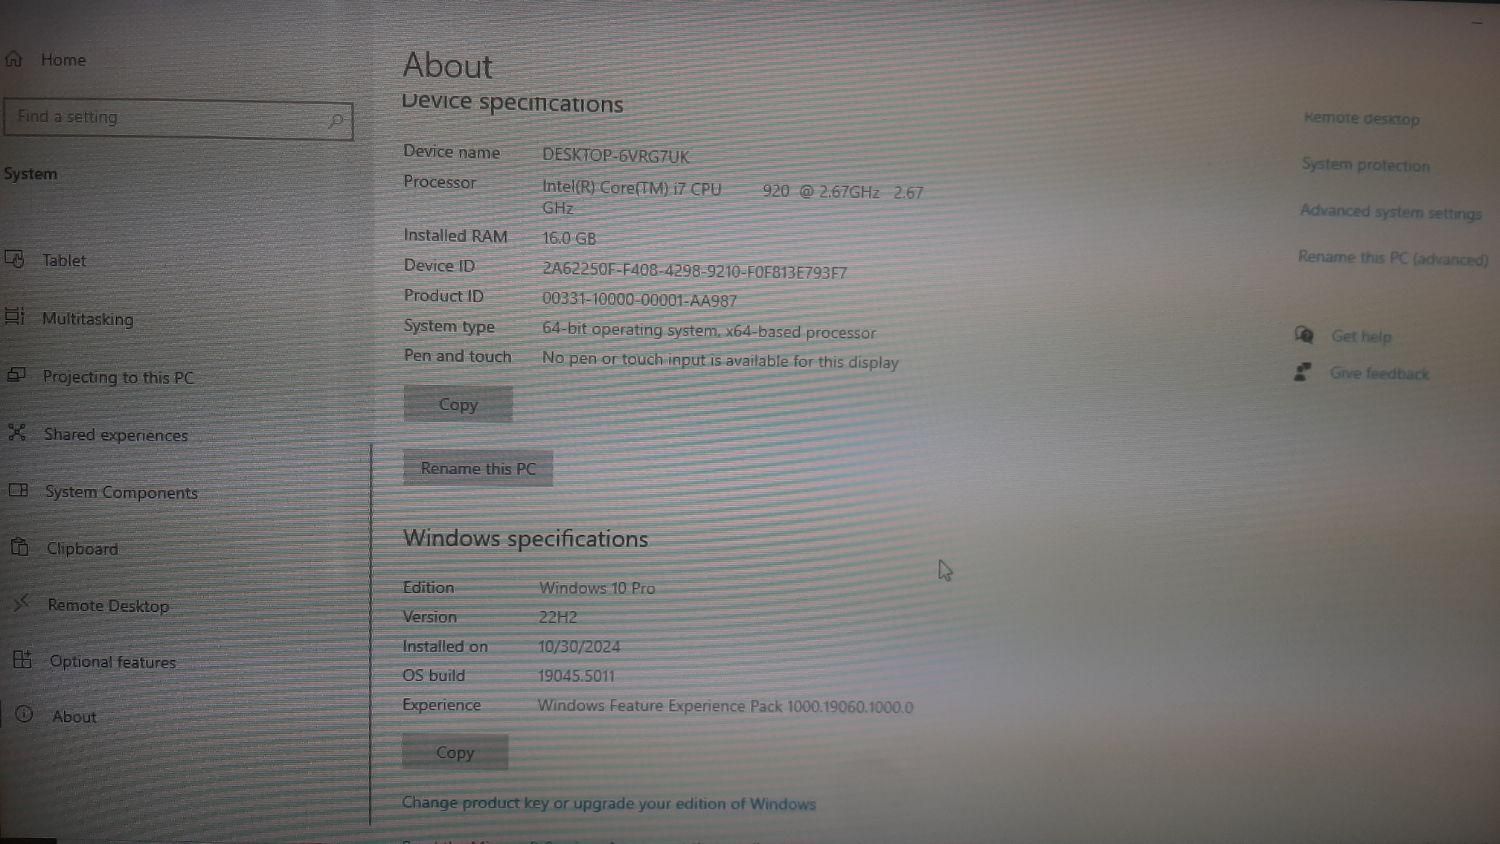1500x844 pixels.
Task: Click the Give feedback link
Action: click(1379, 373)
